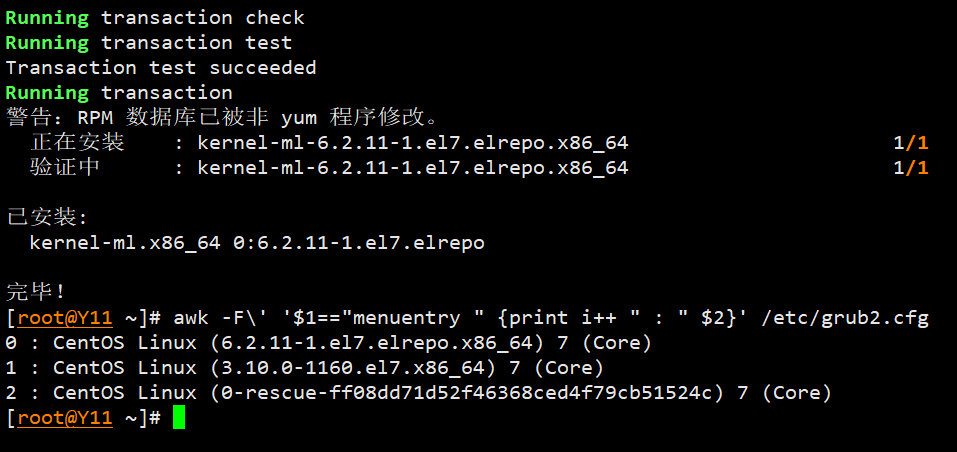Click the 完毕! completion message
The image size is (957, 452).
pyautogui.click(x=36, y=292)
